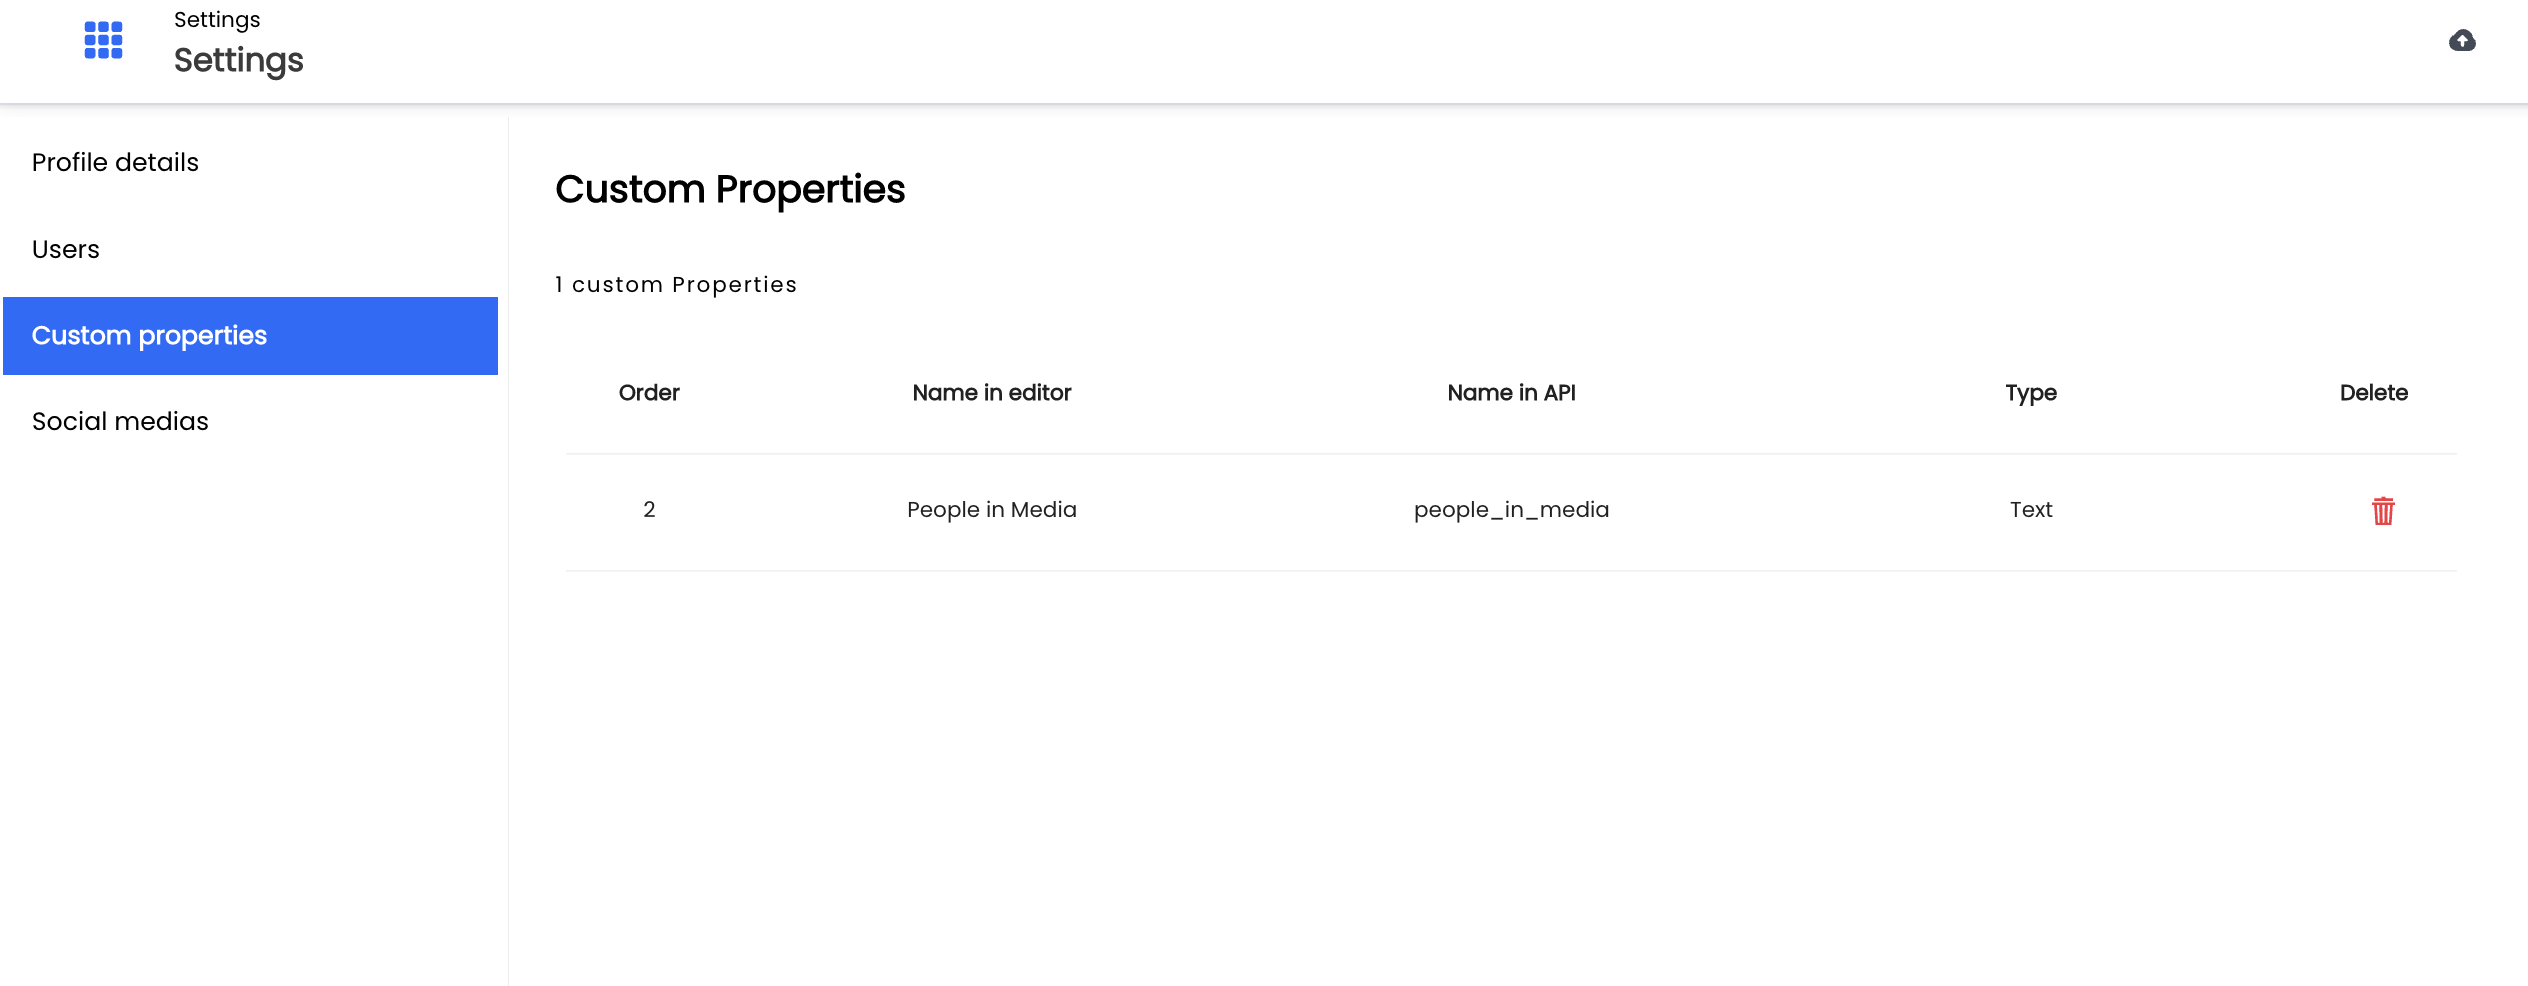Open the apps grid menu icon
Viewport: 2528px width, 986px height.
103,41
